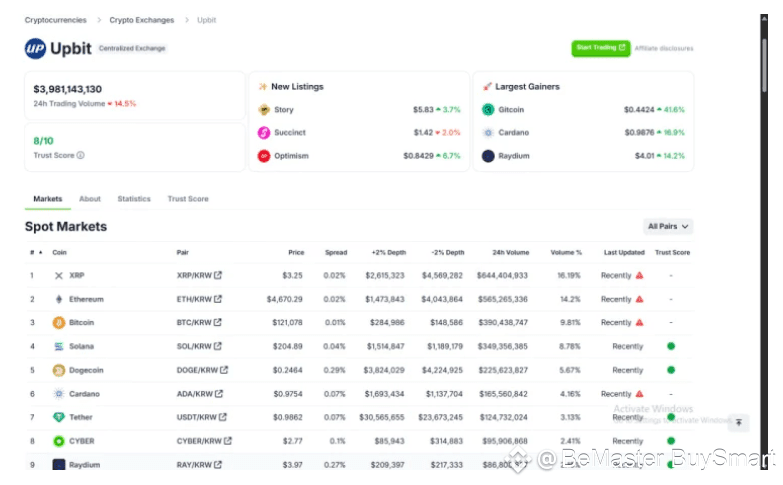Click the Coin column header
783x485 pixels.
(59, 252)
